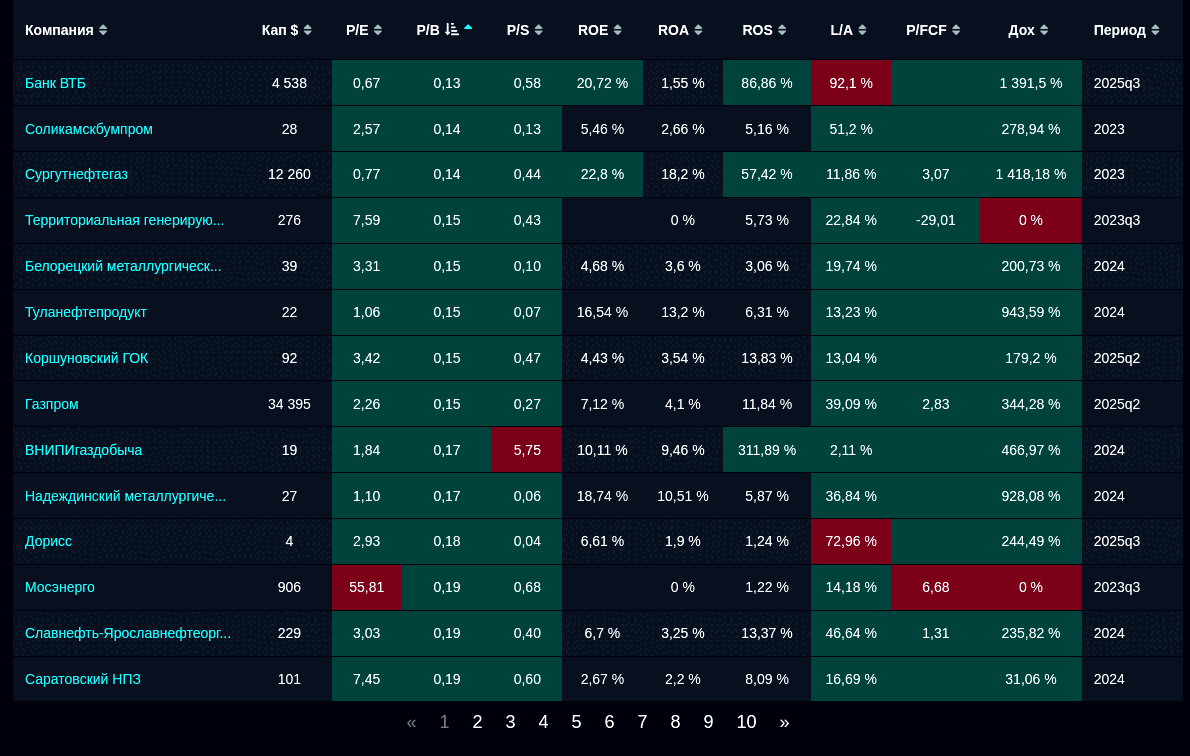Sort by ROA with its arrow icon
This screenshot has width=1190, height=756.
coord(698,30)
